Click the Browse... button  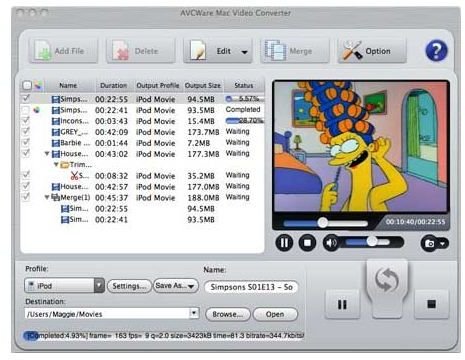pos(228,314)
